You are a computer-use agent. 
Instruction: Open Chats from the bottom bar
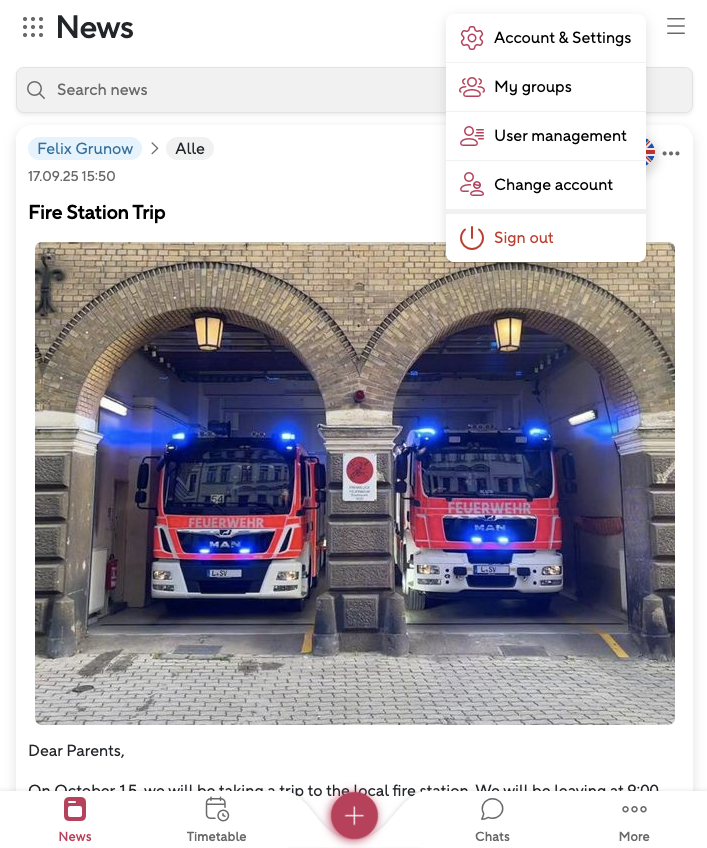tap(492, 820)
